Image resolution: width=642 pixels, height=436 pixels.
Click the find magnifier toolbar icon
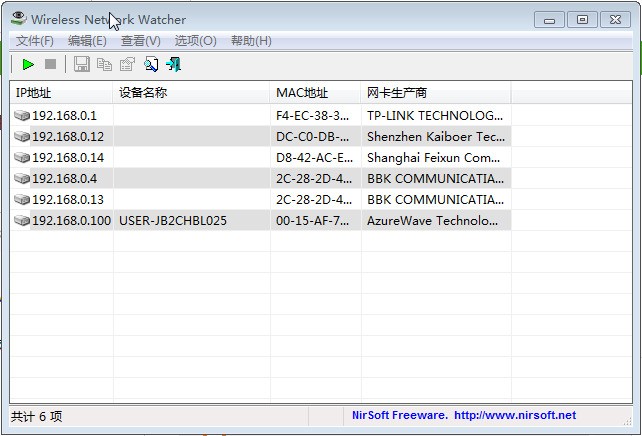point(151,64)
